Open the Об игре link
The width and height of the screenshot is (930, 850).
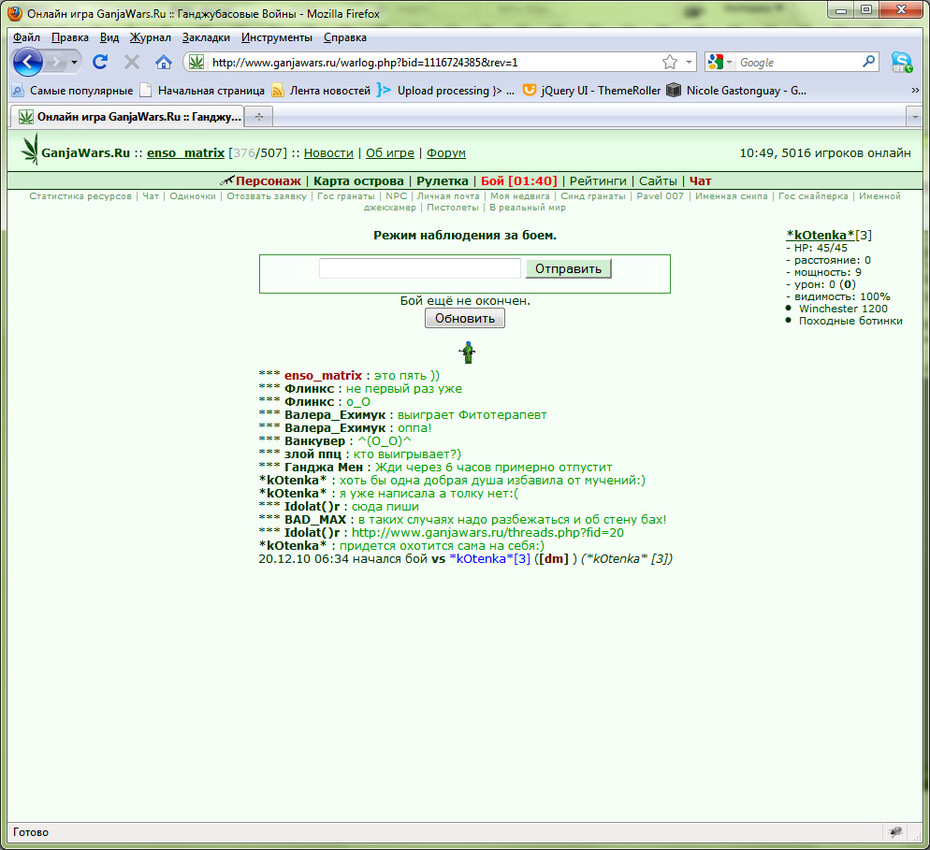coord(390,153)
